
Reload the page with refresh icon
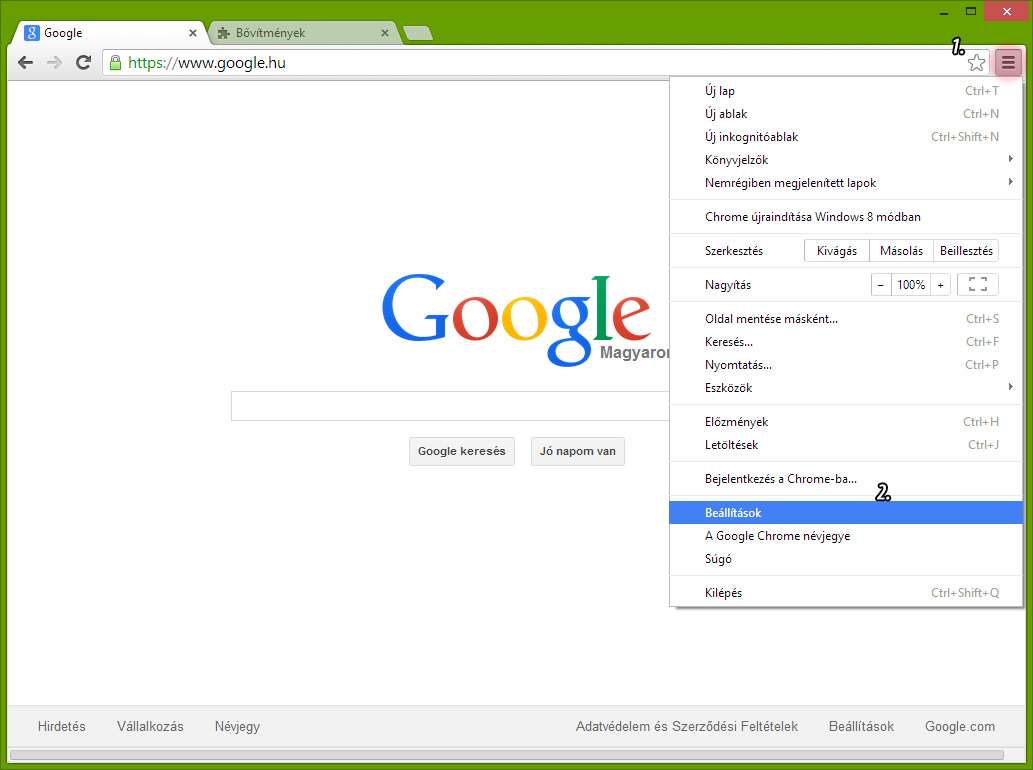point(84,63)
